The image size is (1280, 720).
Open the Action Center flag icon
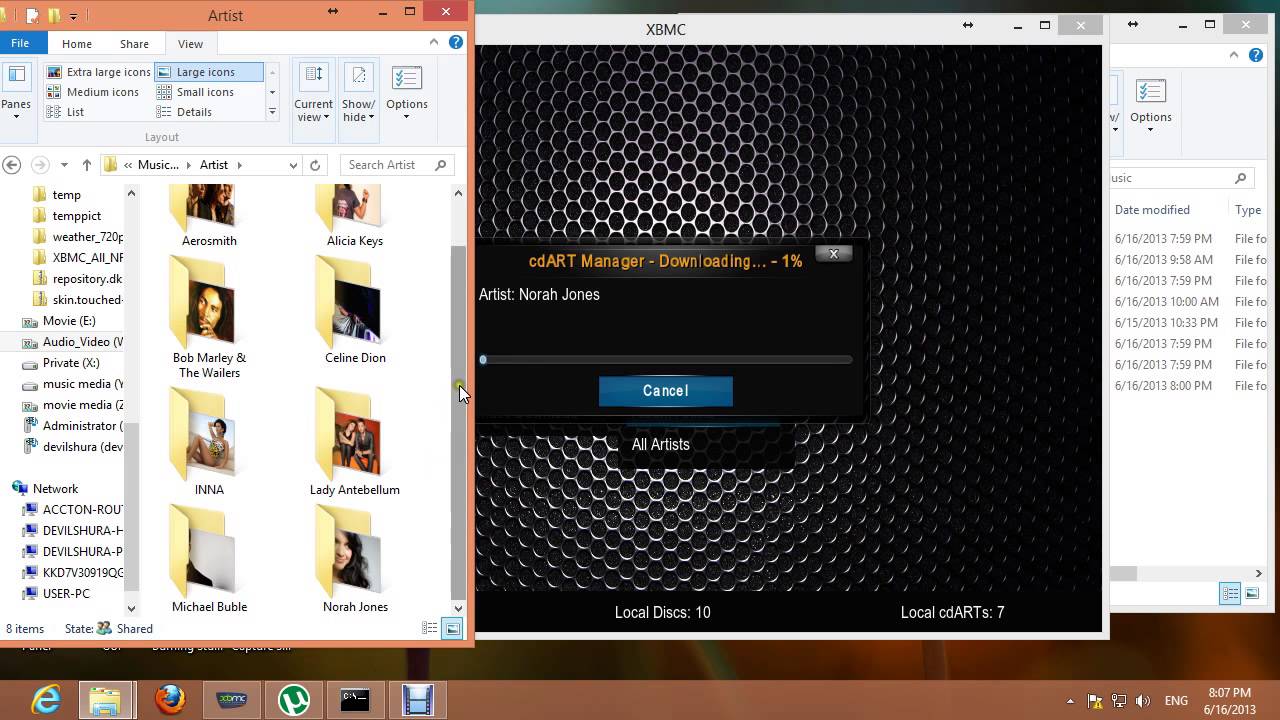pyautogui.click(x=1095, y=701)
